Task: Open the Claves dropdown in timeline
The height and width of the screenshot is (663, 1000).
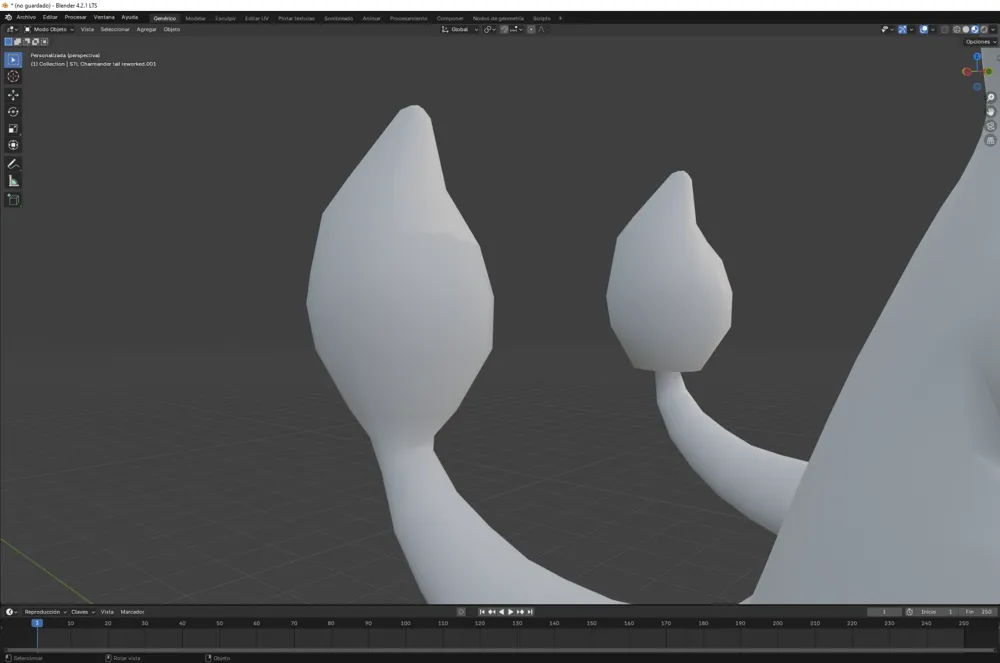Action: 83,611
